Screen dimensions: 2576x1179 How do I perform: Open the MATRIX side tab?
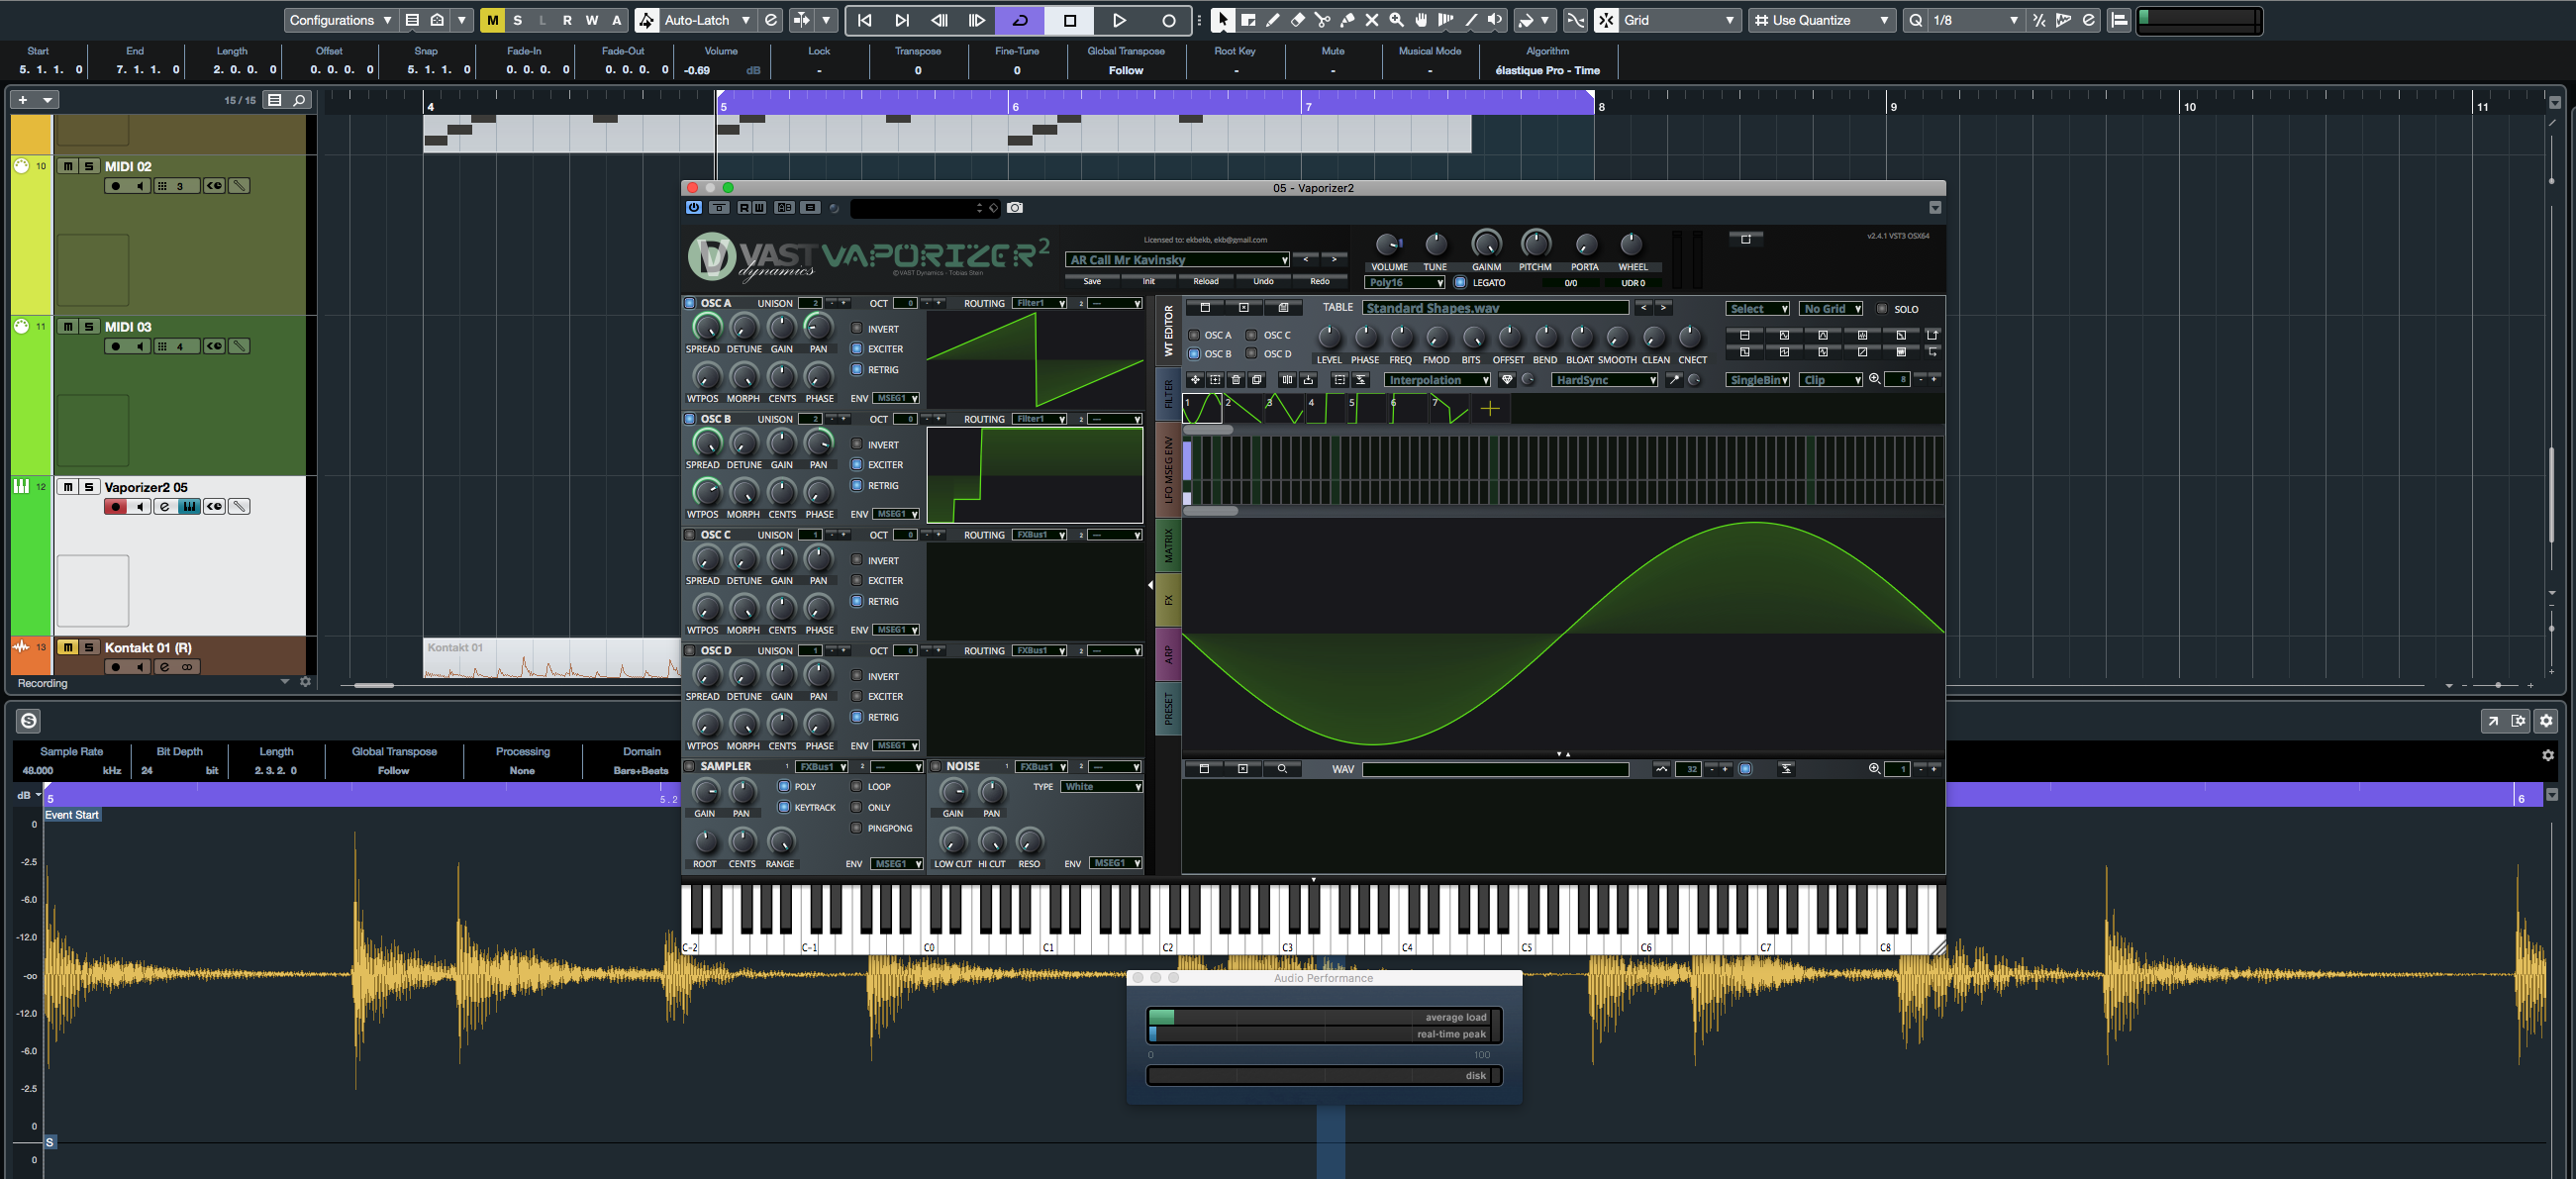(x=1168, y=546)
